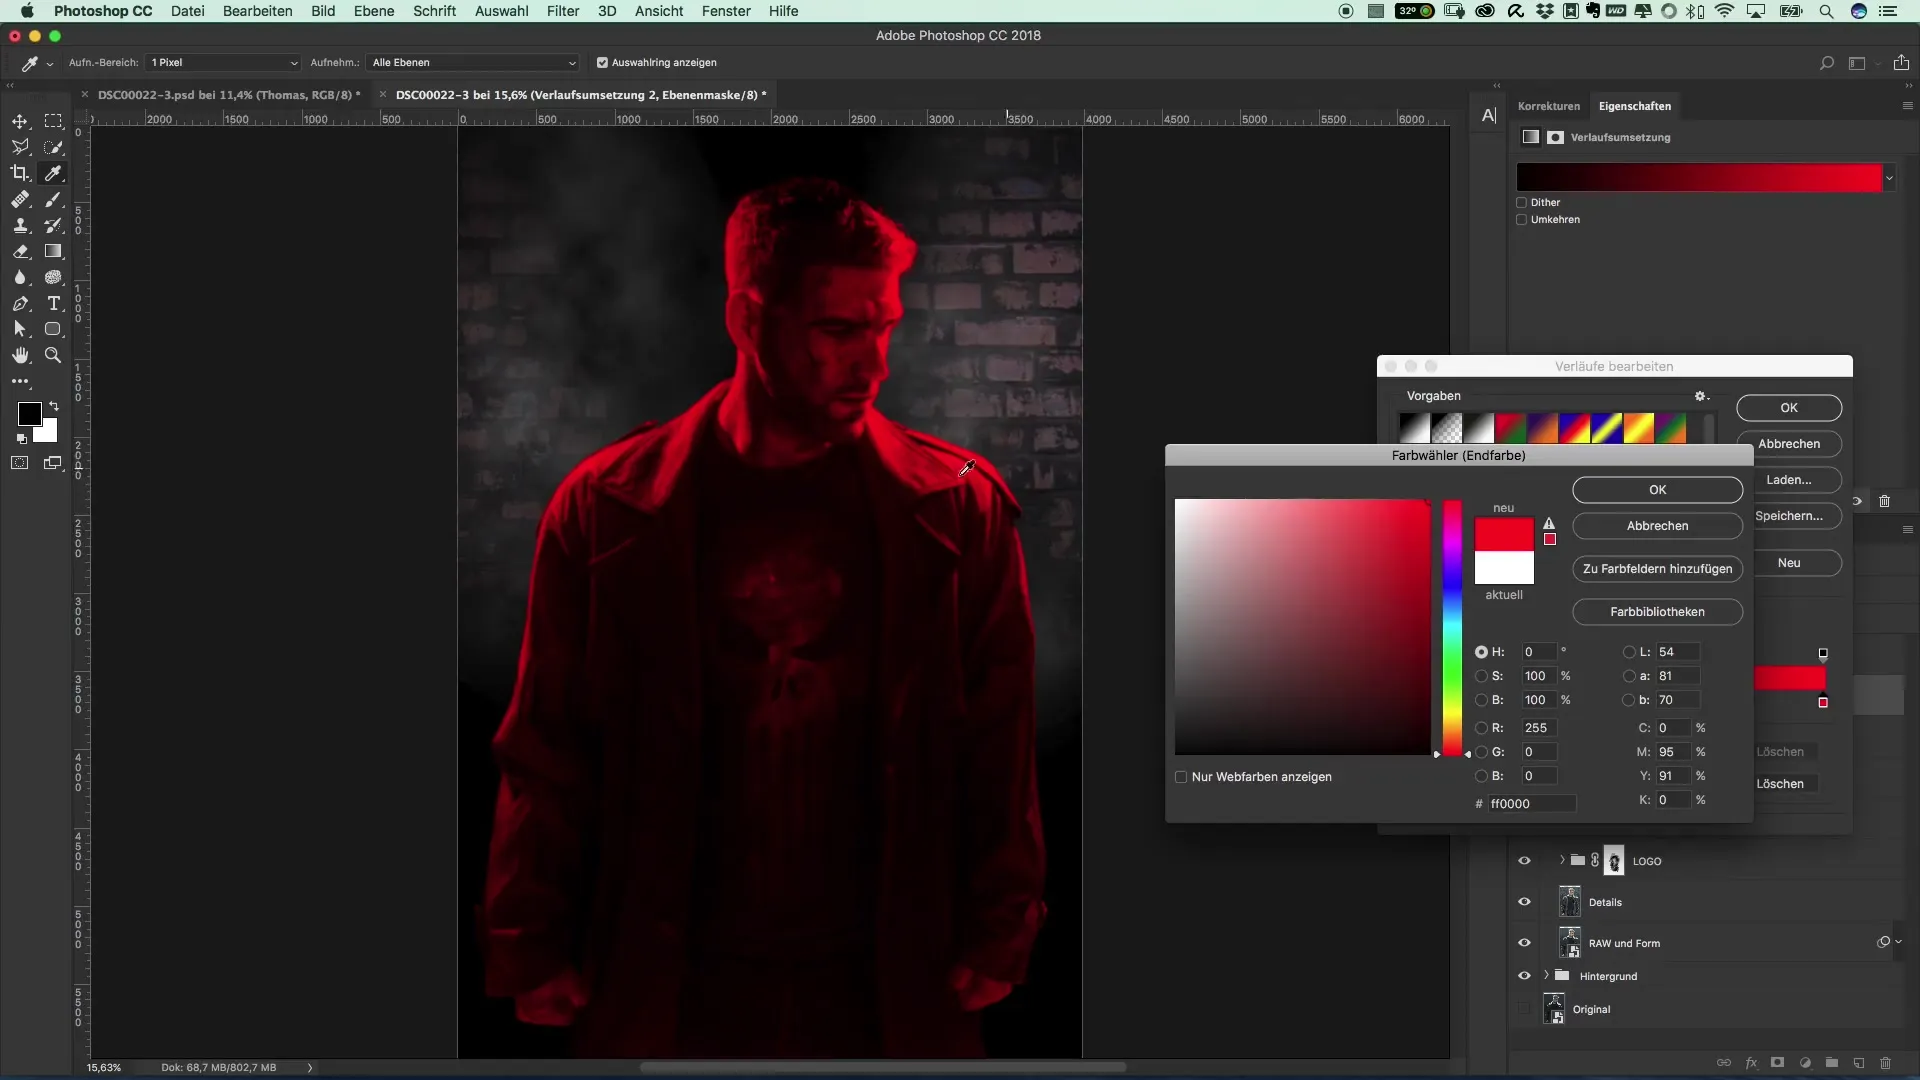
Task: Select the L lightness radio button
Action: coord(1629,652)
